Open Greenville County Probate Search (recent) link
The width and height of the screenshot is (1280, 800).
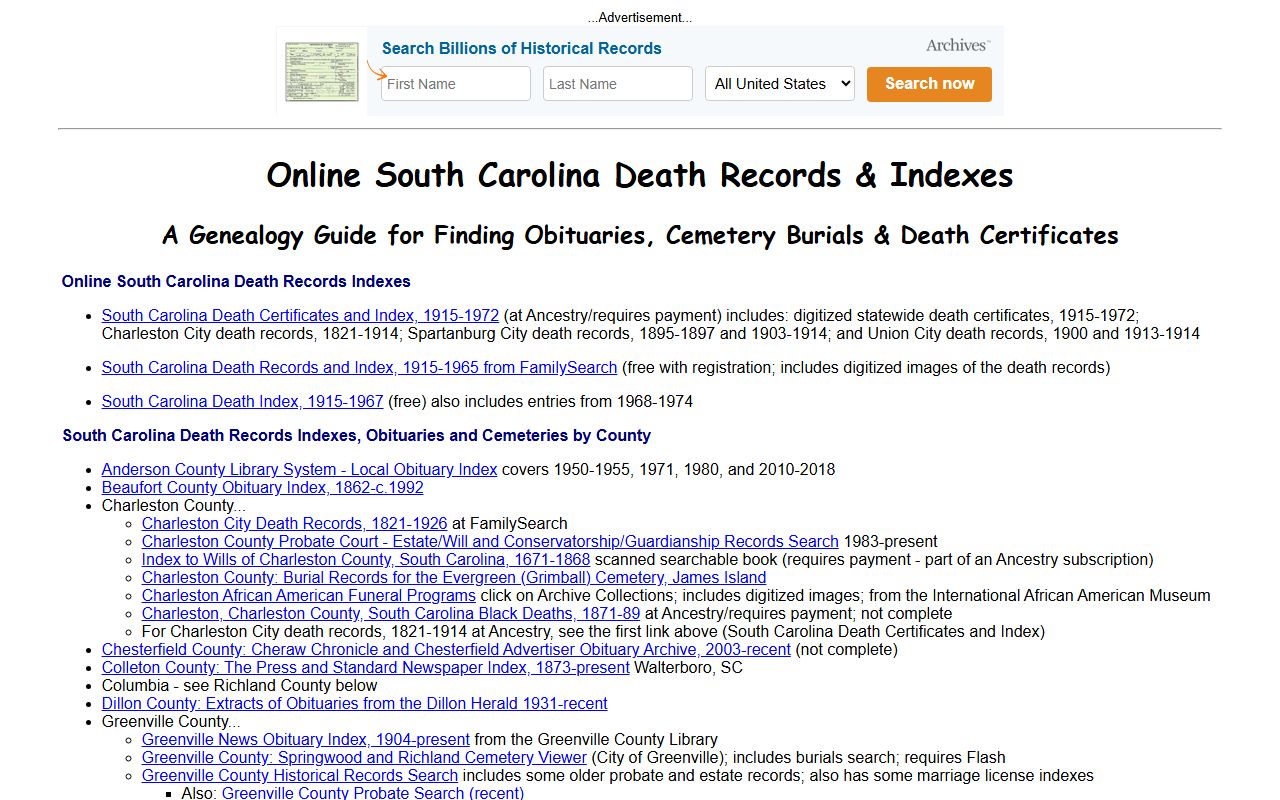click(373, 793)
